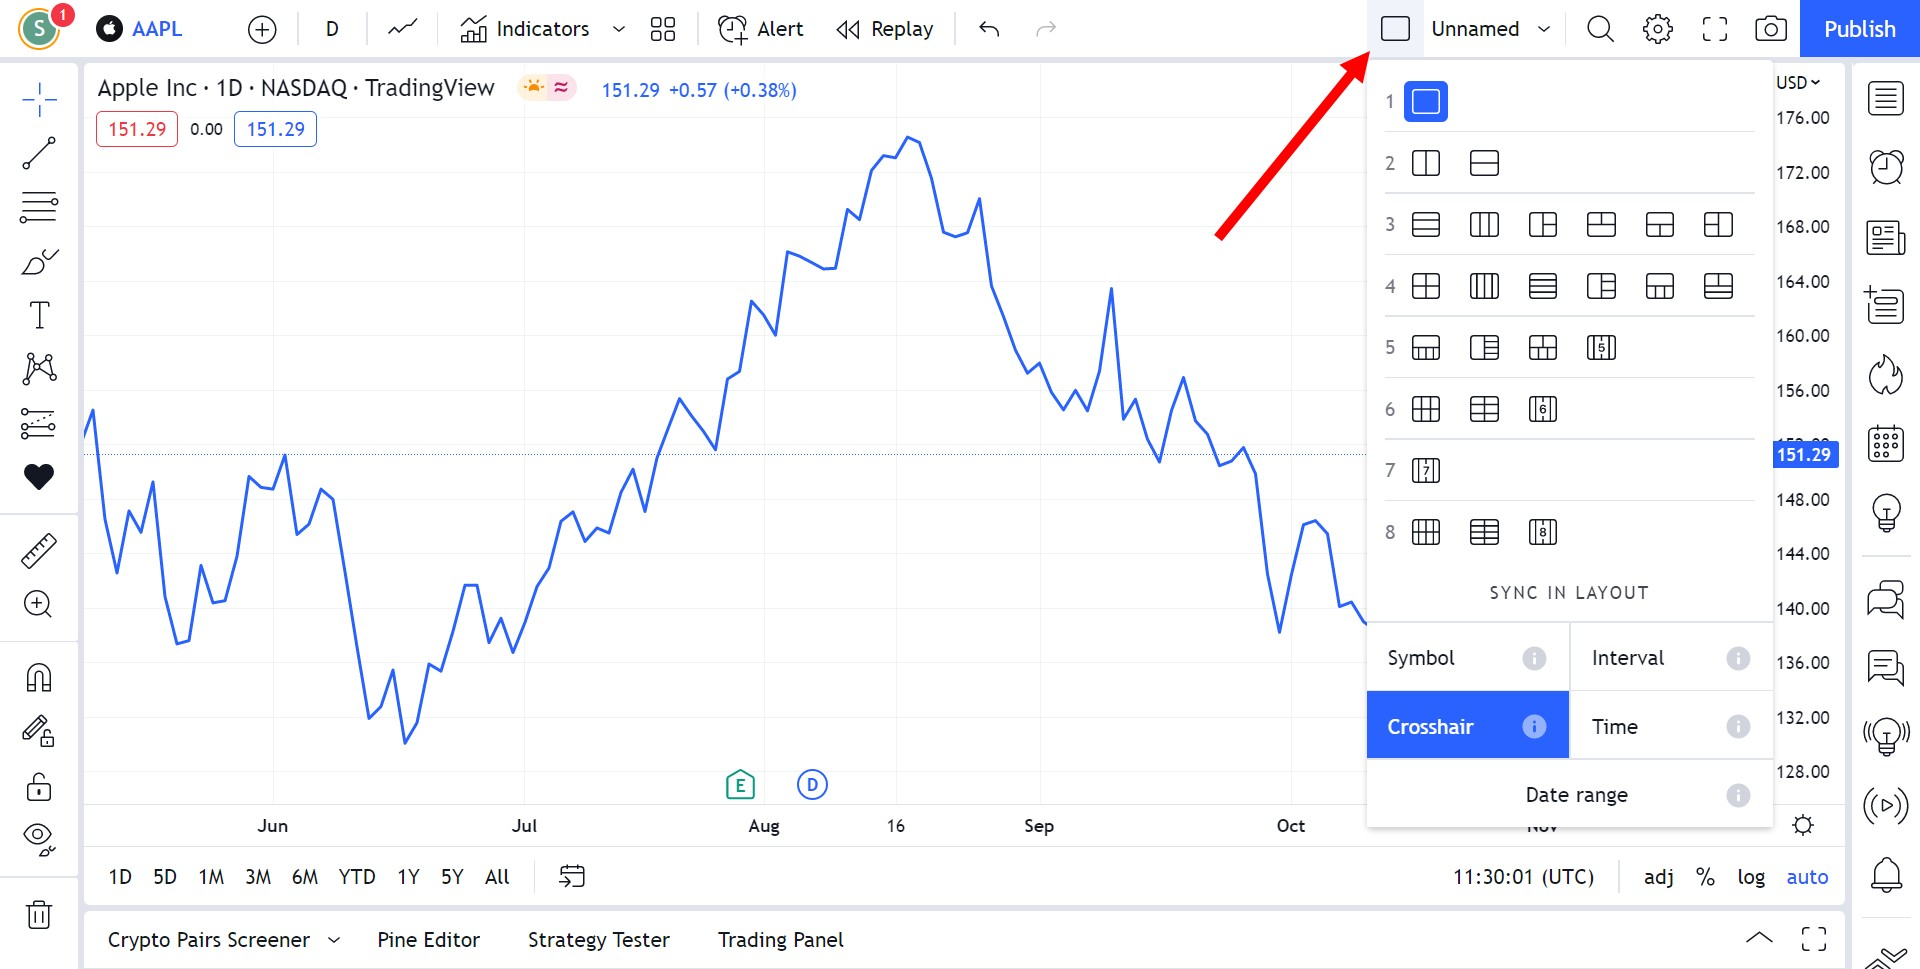Switch to the Pine Editor tab

pos(428,939)
